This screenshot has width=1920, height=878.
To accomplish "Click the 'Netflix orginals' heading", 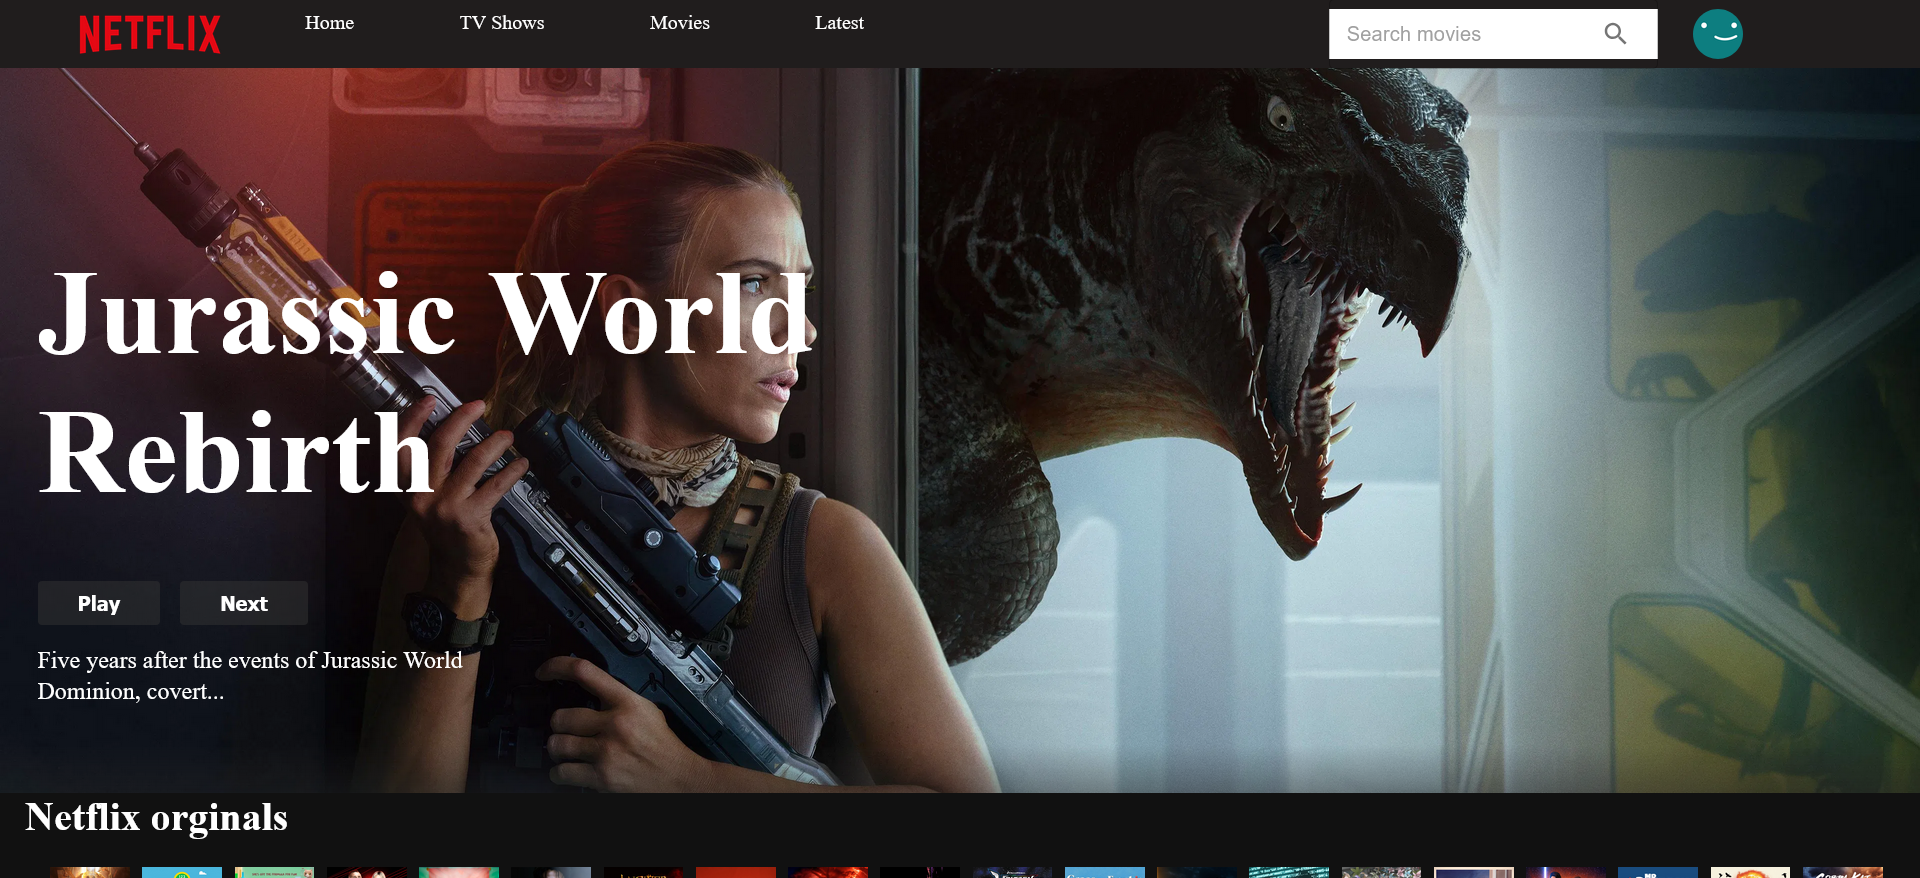I will point(157,818).
